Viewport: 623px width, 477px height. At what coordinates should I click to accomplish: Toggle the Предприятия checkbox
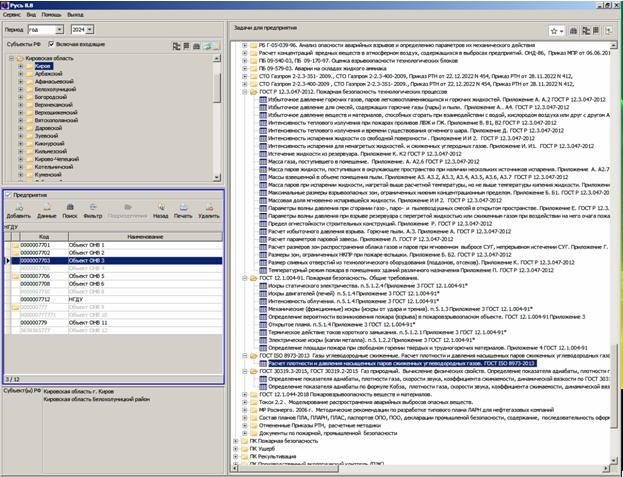(x=9, y=195)
